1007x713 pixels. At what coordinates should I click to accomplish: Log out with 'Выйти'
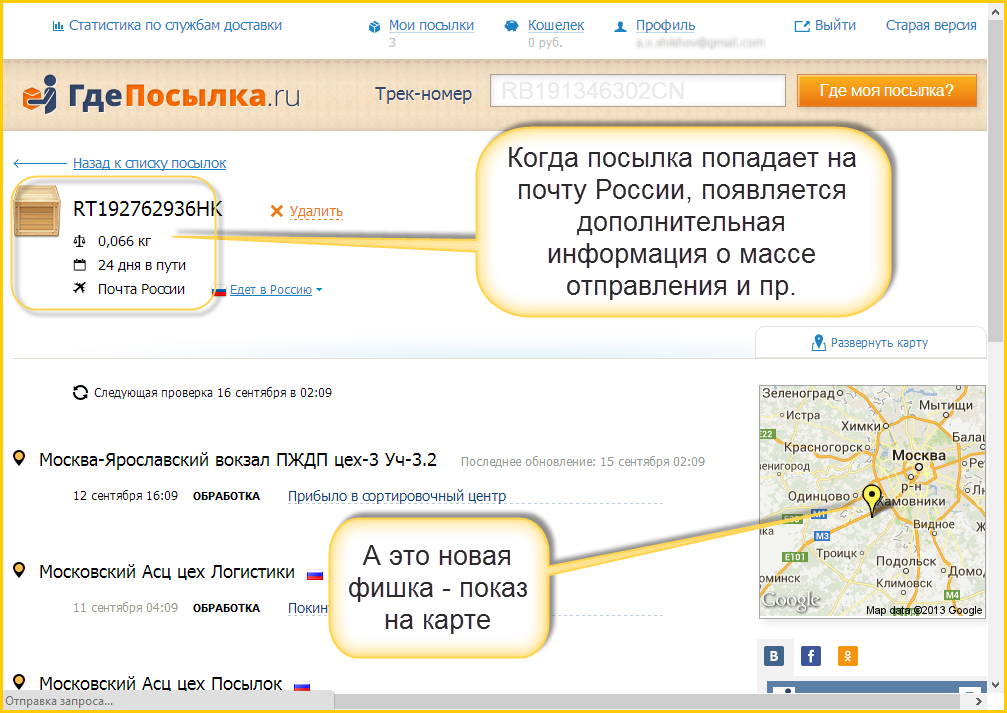pyautogui.click(x=835, y=26)
